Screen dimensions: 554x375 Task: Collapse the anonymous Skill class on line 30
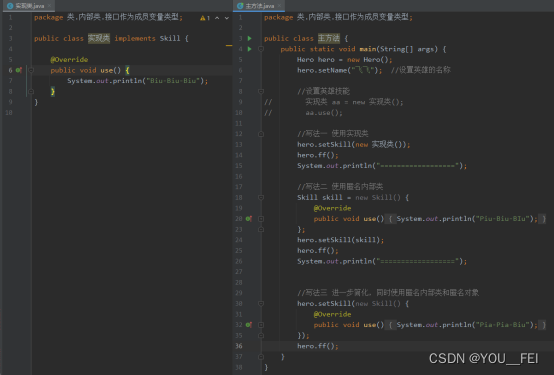click(261, 304)
